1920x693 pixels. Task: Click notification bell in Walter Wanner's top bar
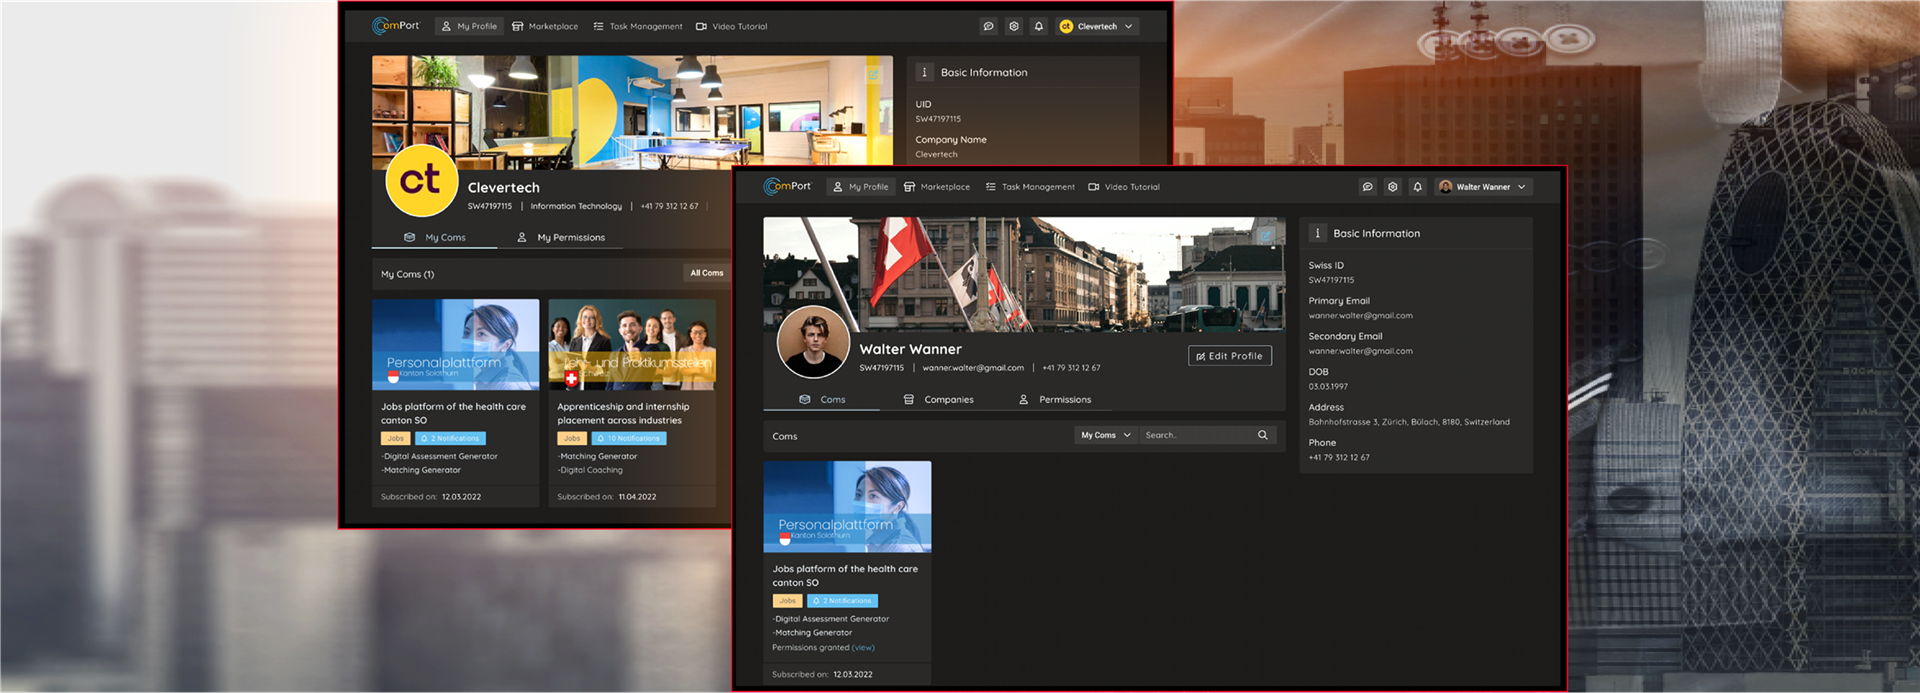(x=1417, y=187)
